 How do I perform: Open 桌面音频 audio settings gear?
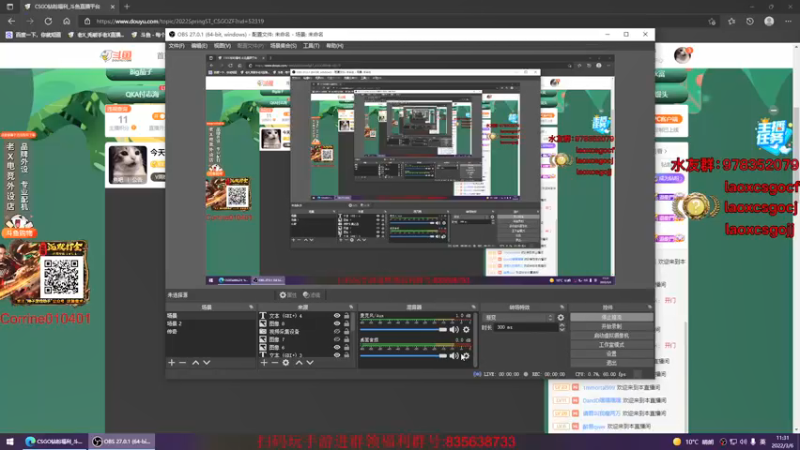pyautogui.click(x=465, y=356)
